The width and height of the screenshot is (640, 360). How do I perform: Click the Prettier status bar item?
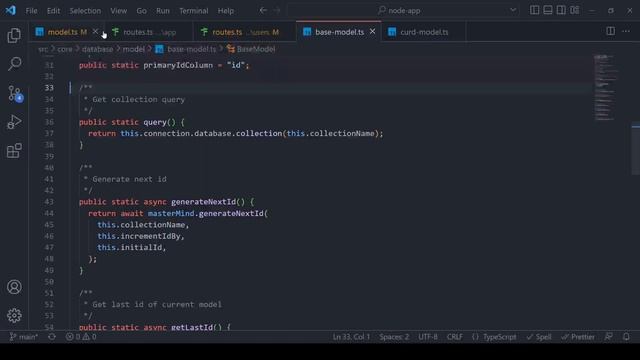[x=578, y=337]
